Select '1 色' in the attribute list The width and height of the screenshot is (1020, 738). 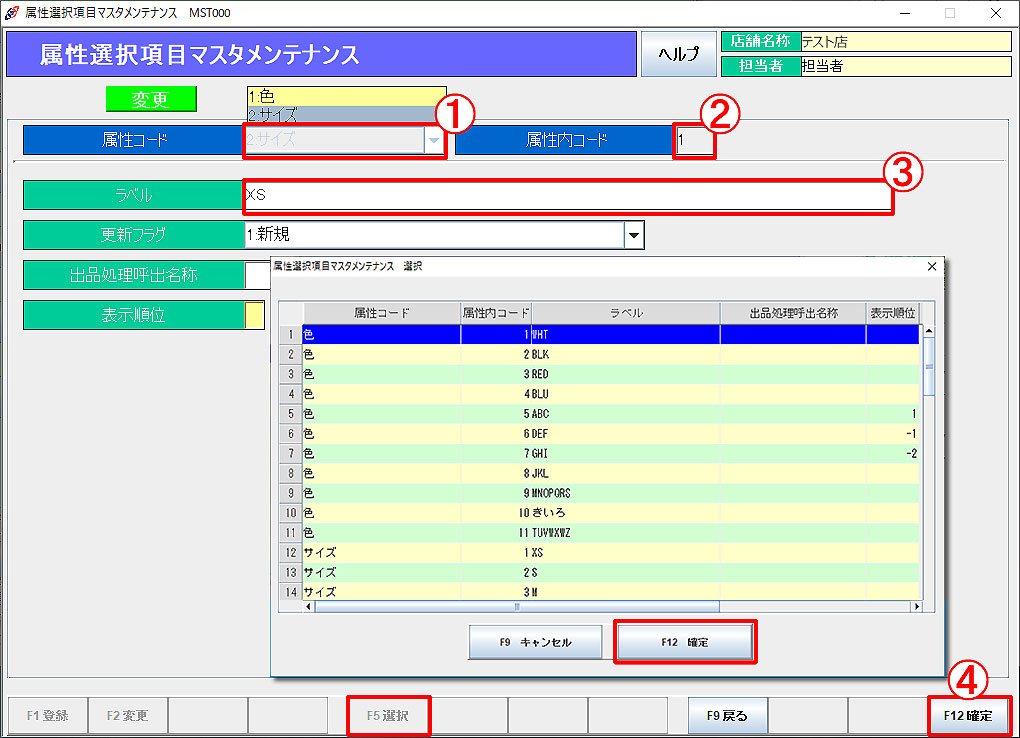[345, 96]
